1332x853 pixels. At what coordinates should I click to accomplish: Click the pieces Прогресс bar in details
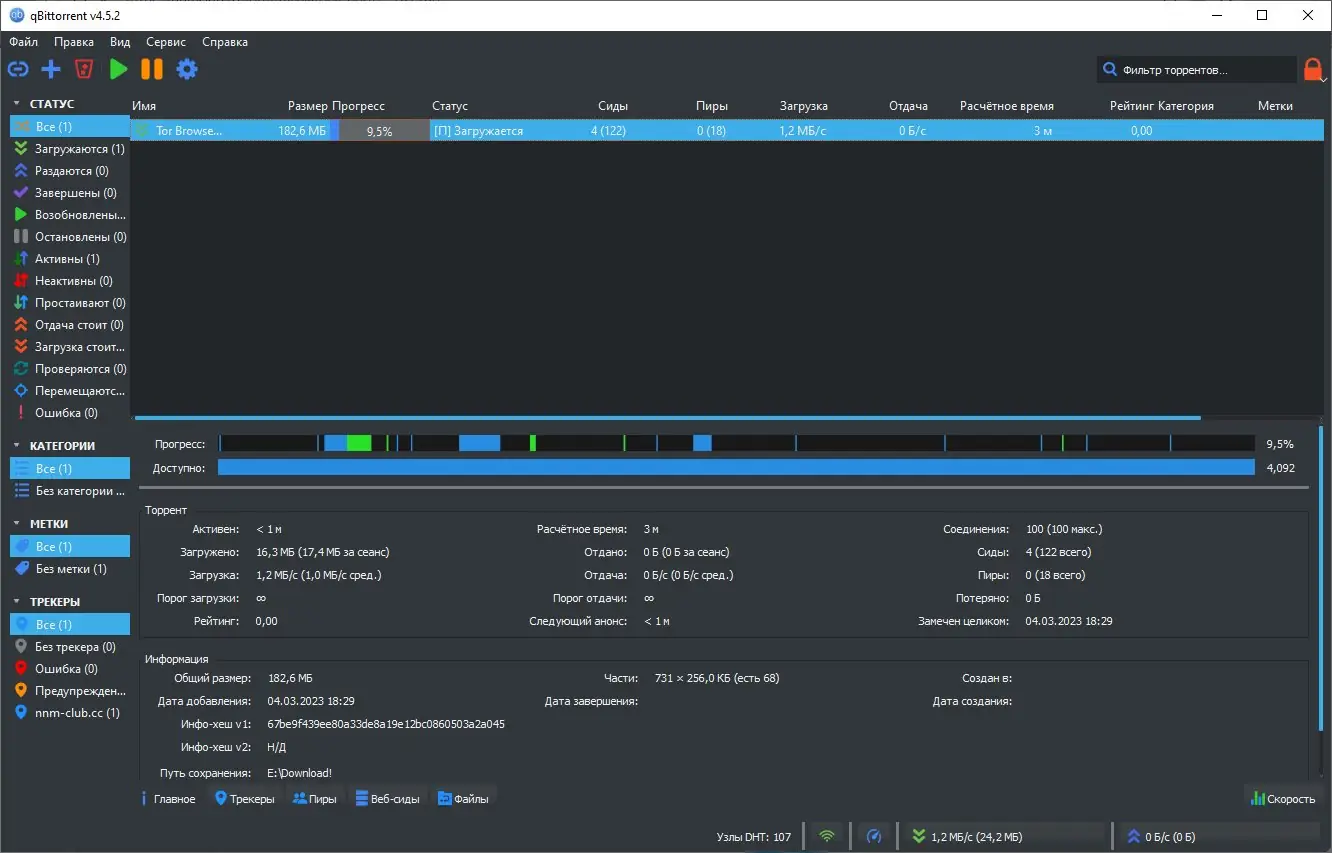[737, 443]
